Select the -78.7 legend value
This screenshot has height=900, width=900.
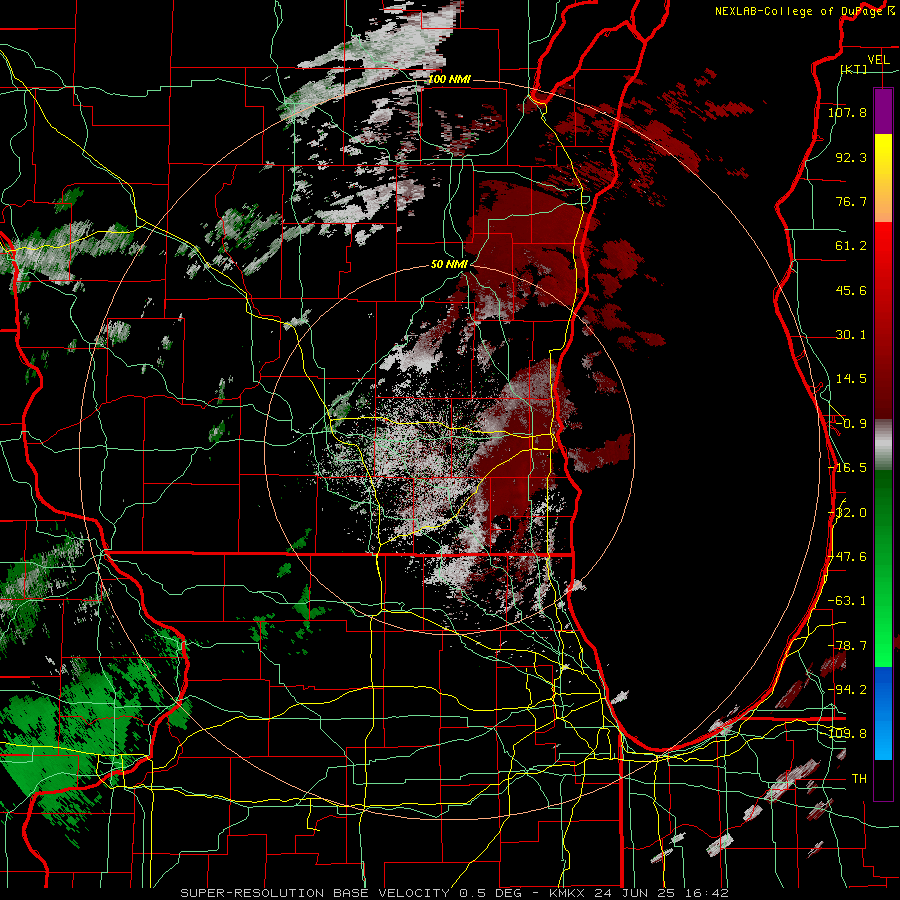point(847,646)
